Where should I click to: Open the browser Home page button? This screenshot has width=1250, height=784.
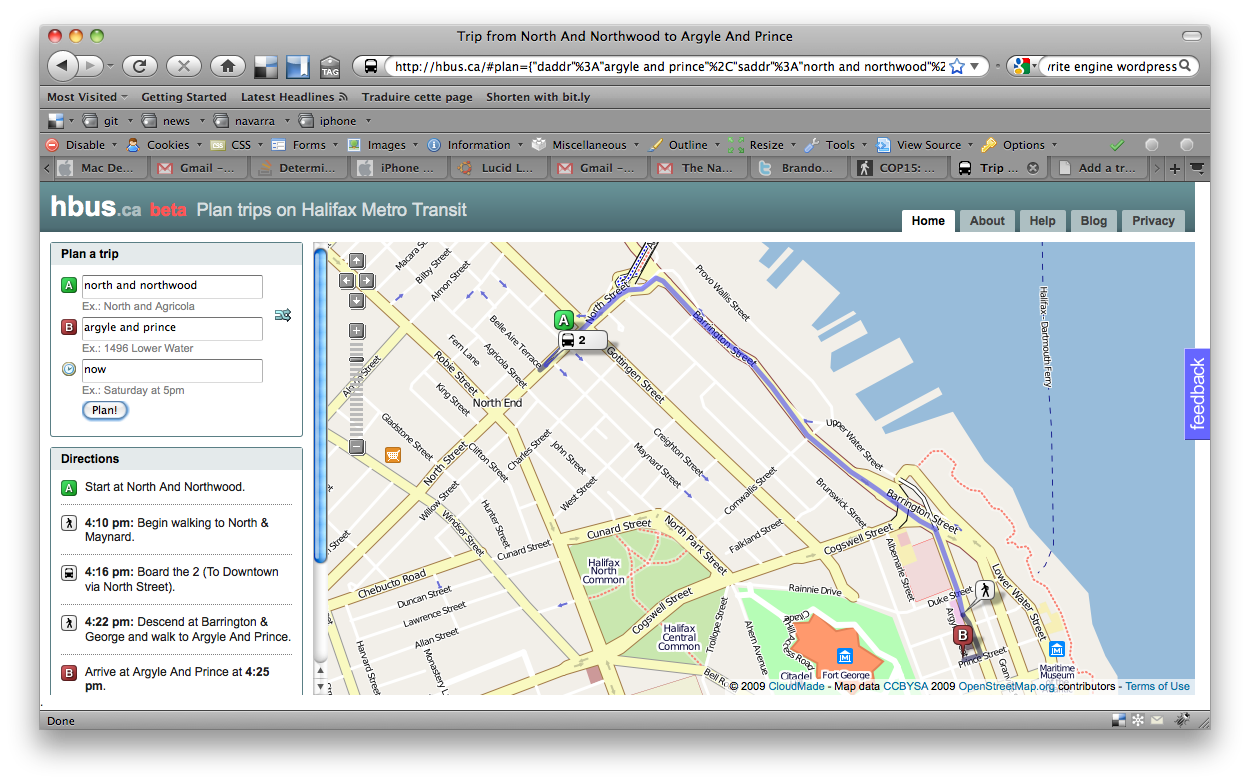click(x=228, y=66)
